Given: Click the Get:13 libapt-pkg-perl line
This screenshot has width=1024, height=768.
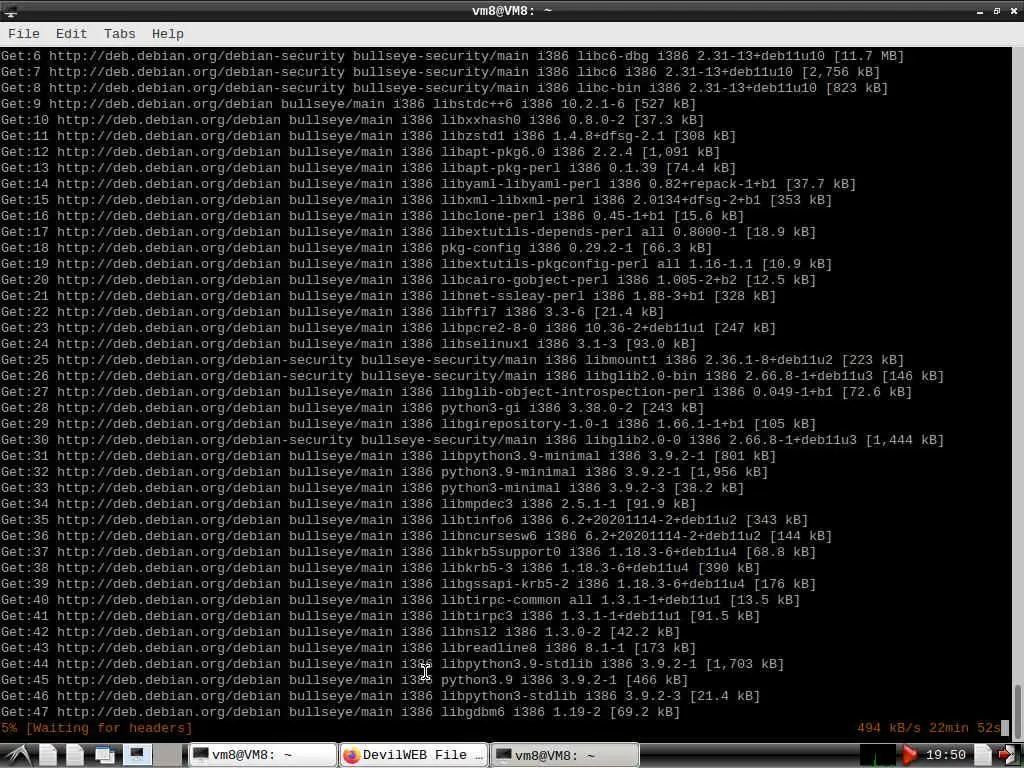Looking at the screenshot, I should 368,168.
